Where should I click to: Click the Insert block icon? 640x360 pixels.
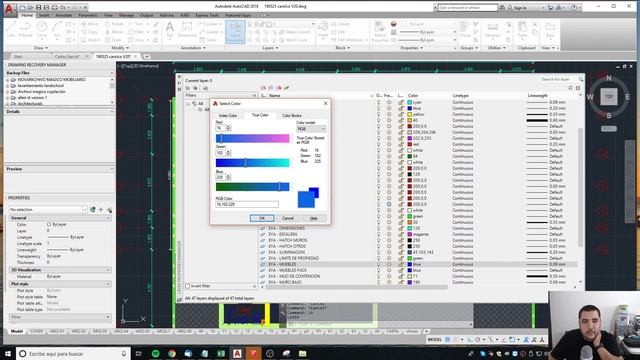pos(323,29)
